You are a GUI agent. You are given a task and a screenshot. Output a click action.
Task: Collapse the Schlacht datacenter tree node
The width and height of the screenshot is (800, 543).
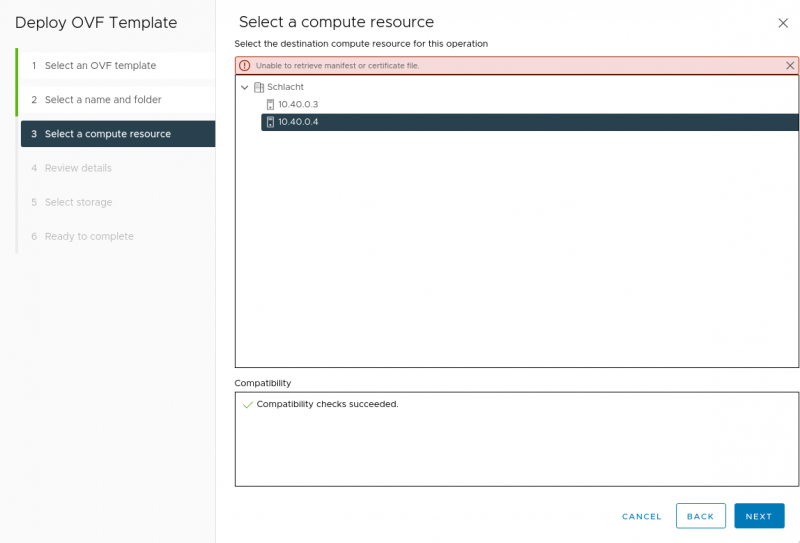point(245,87)
